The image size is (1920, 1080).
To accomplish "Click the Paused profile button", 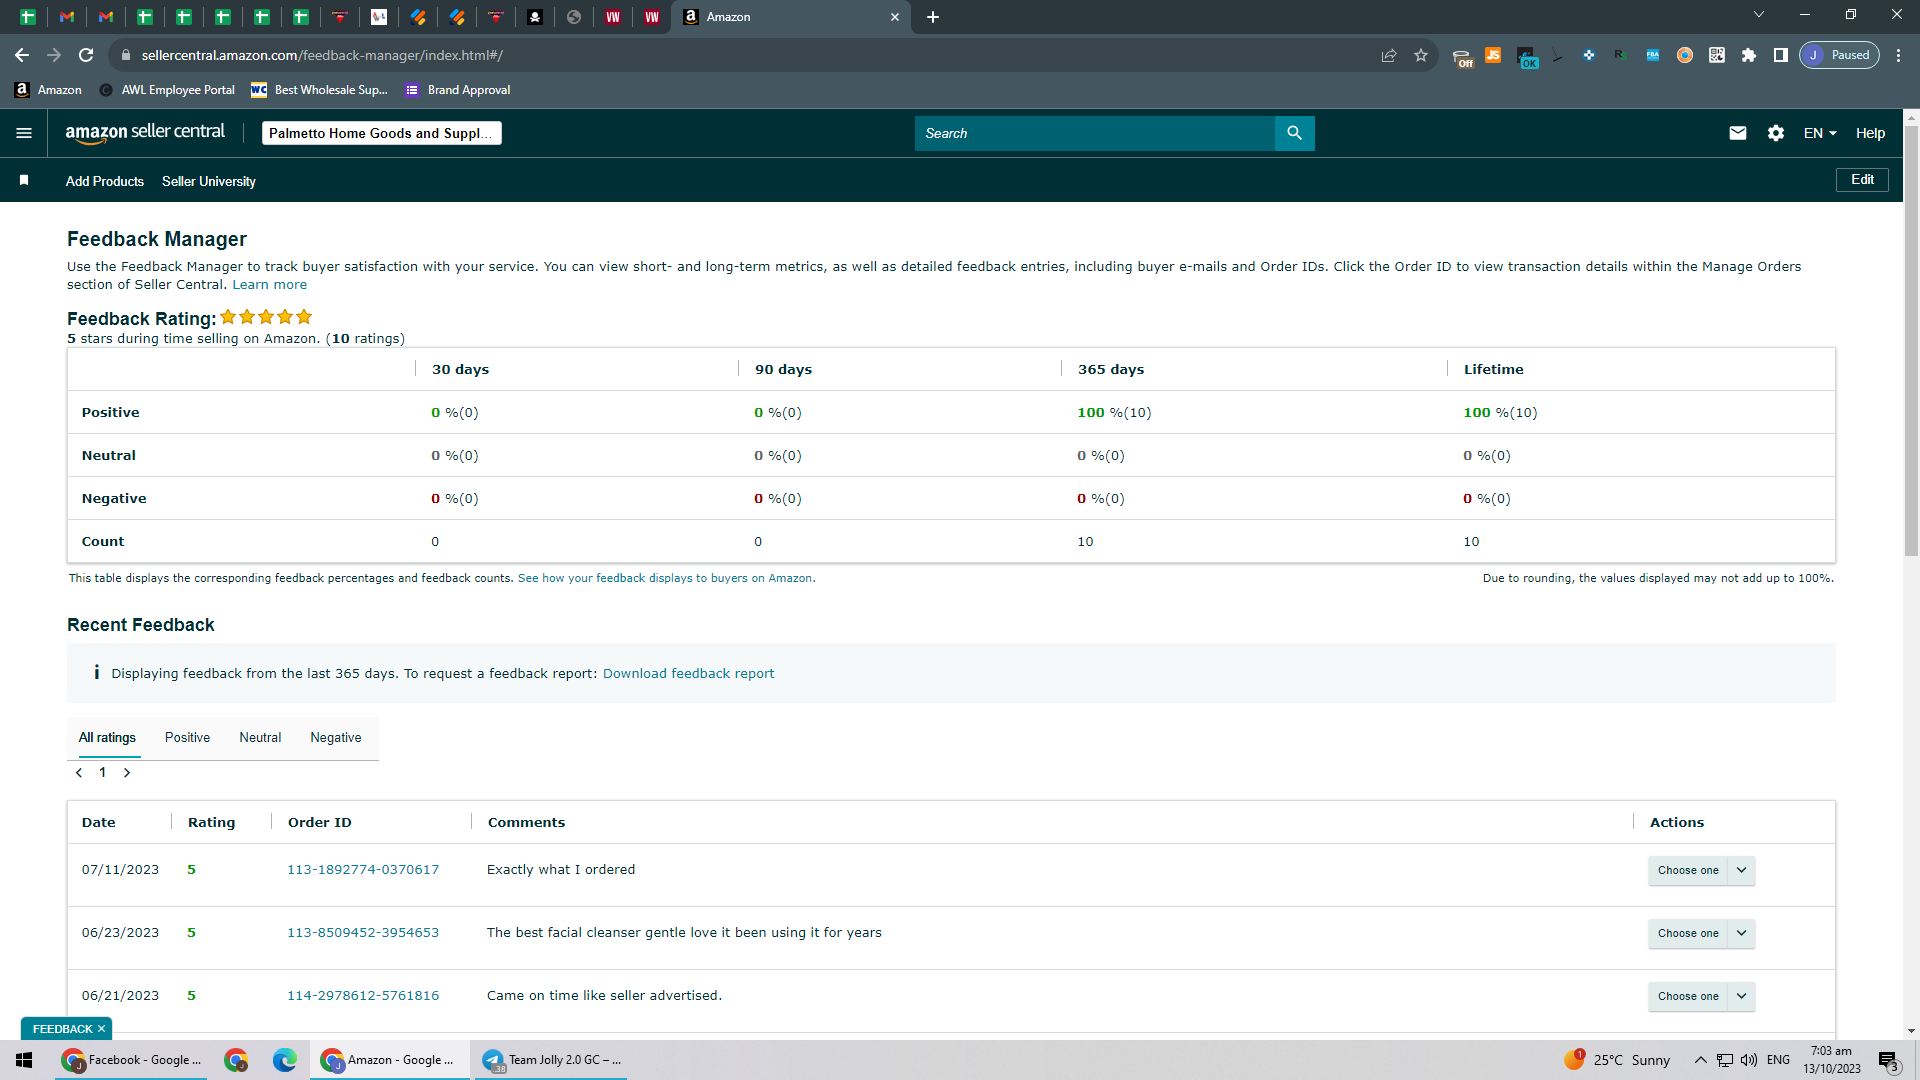I will [1840, 55].
